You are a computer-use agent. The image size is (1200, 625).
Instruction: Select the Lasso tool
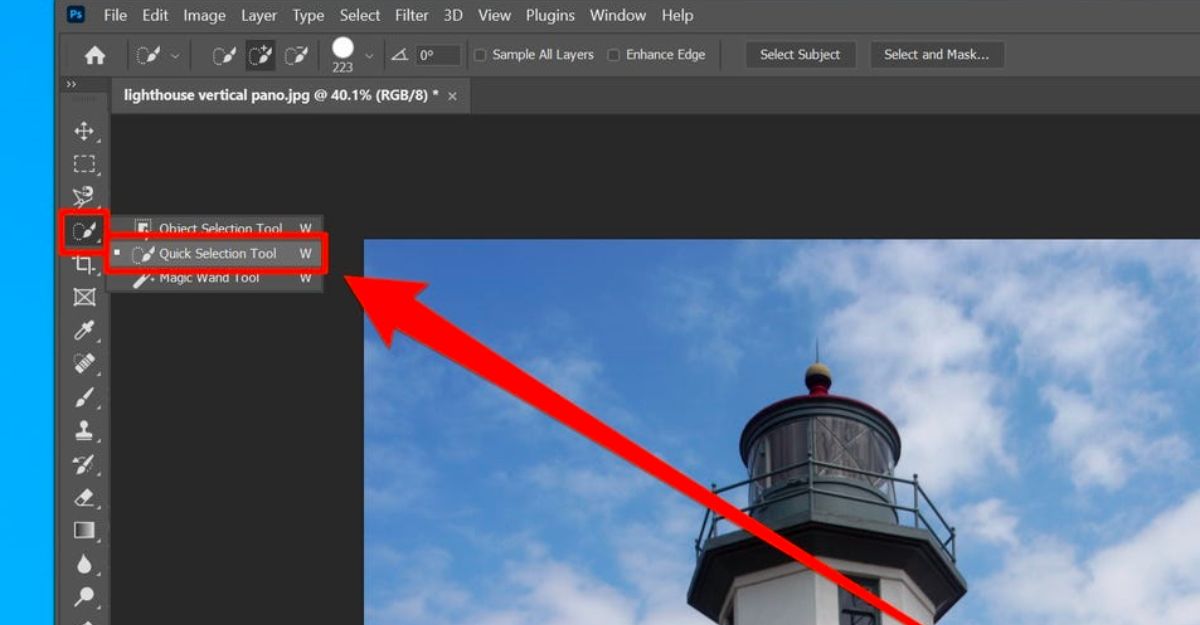(84, 197)
